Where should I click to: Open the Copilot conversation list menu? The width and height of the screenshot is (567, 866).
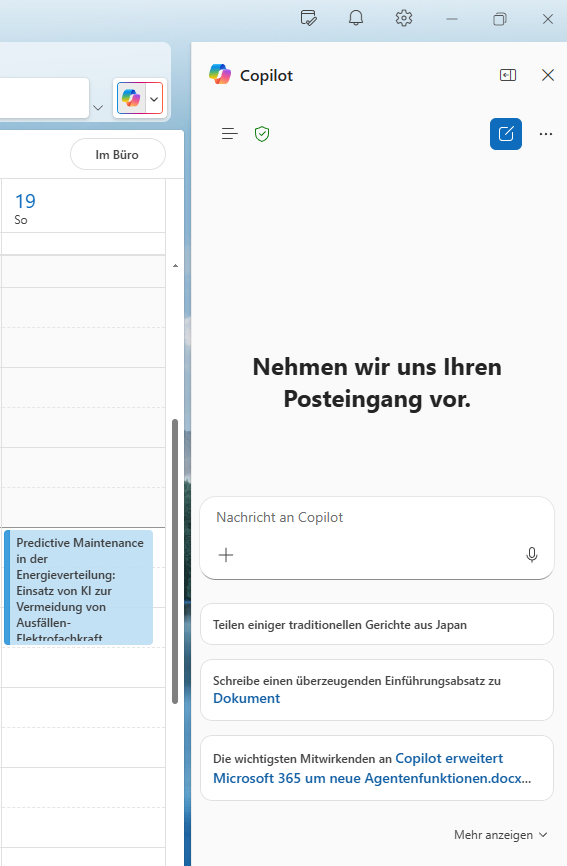click(x=230, y=134)
